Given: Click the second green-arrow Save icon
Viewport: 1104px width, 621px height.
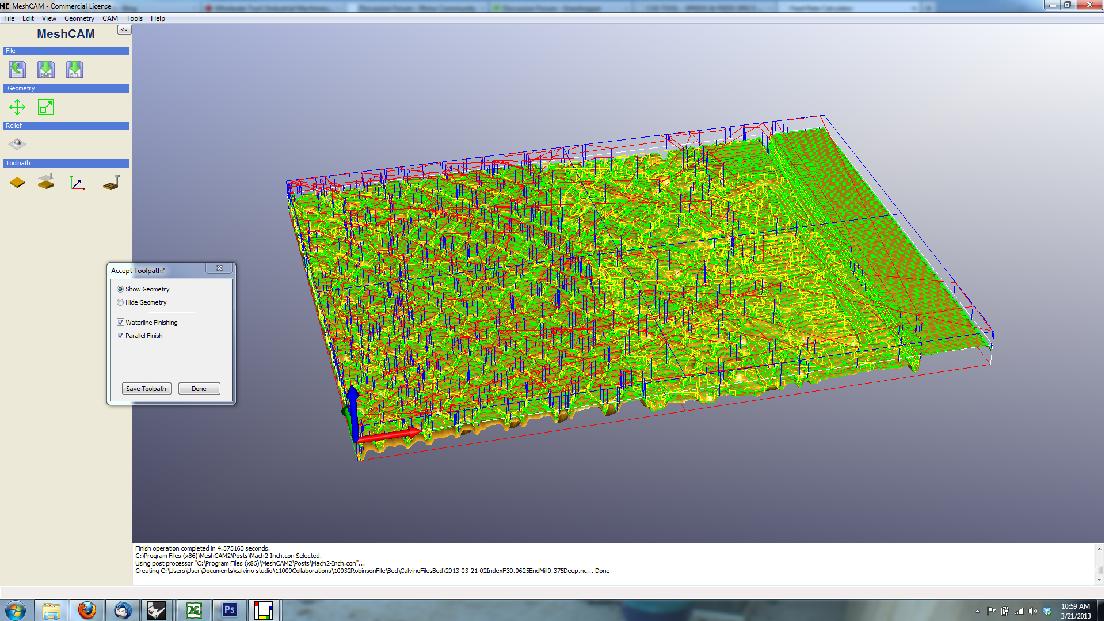Looking at the screenshot, I should tap(74, 69).
